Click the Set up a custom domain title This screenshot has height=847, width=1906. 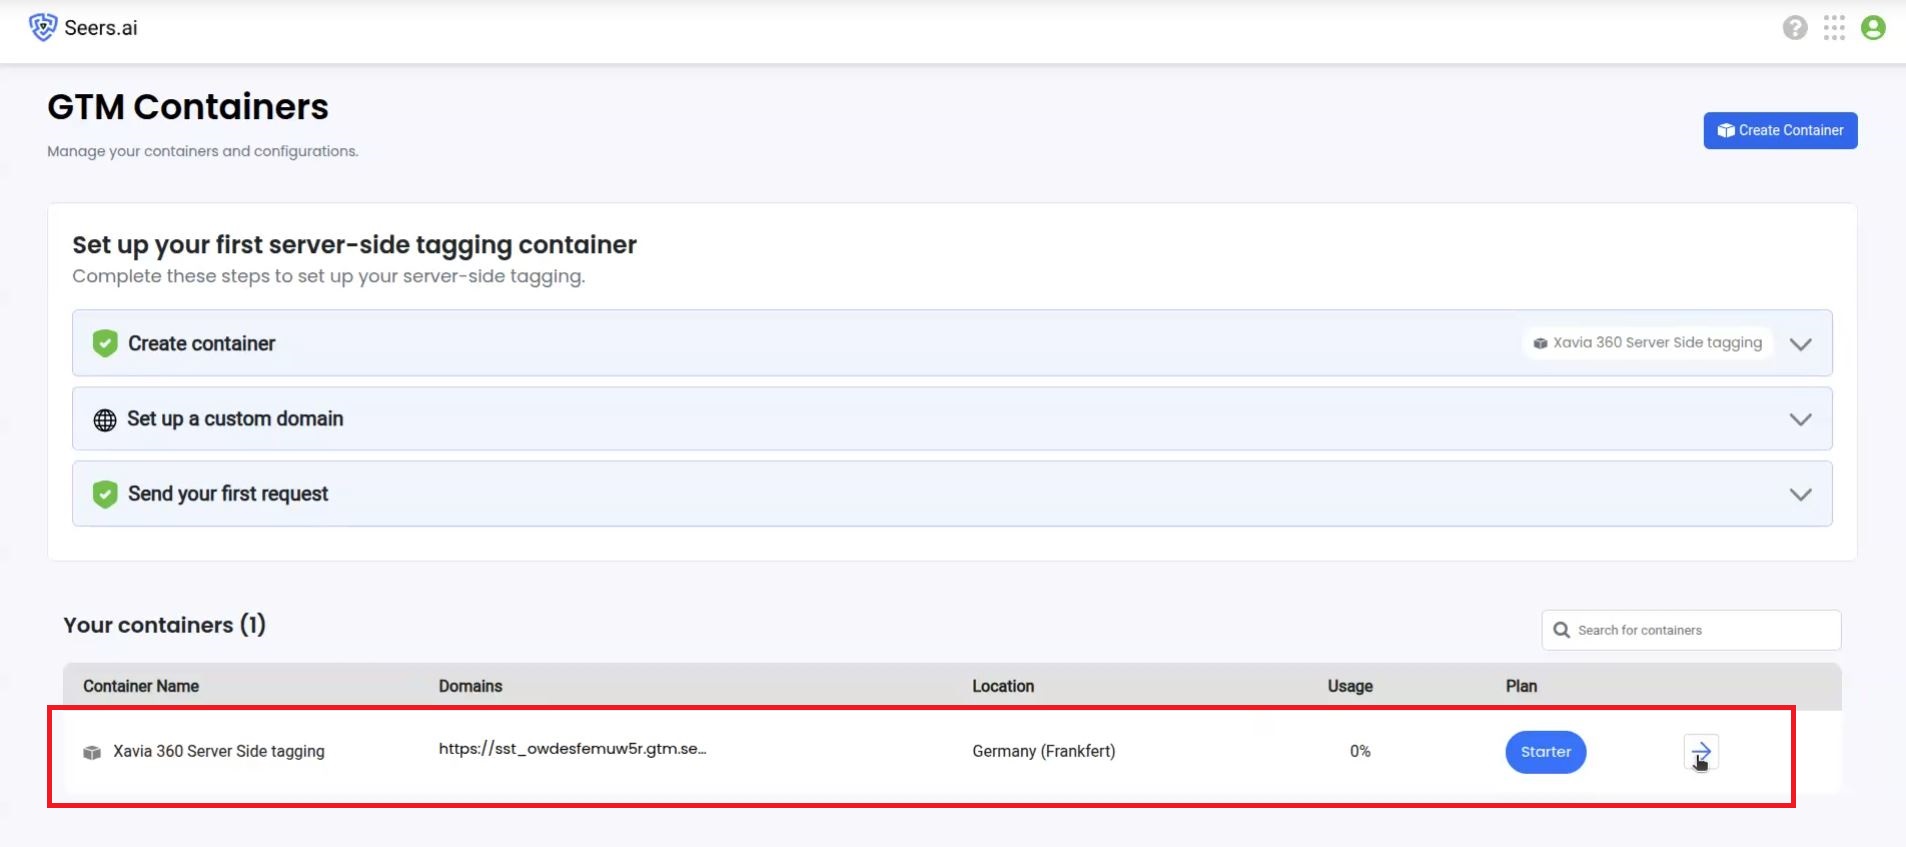[235, 419]
